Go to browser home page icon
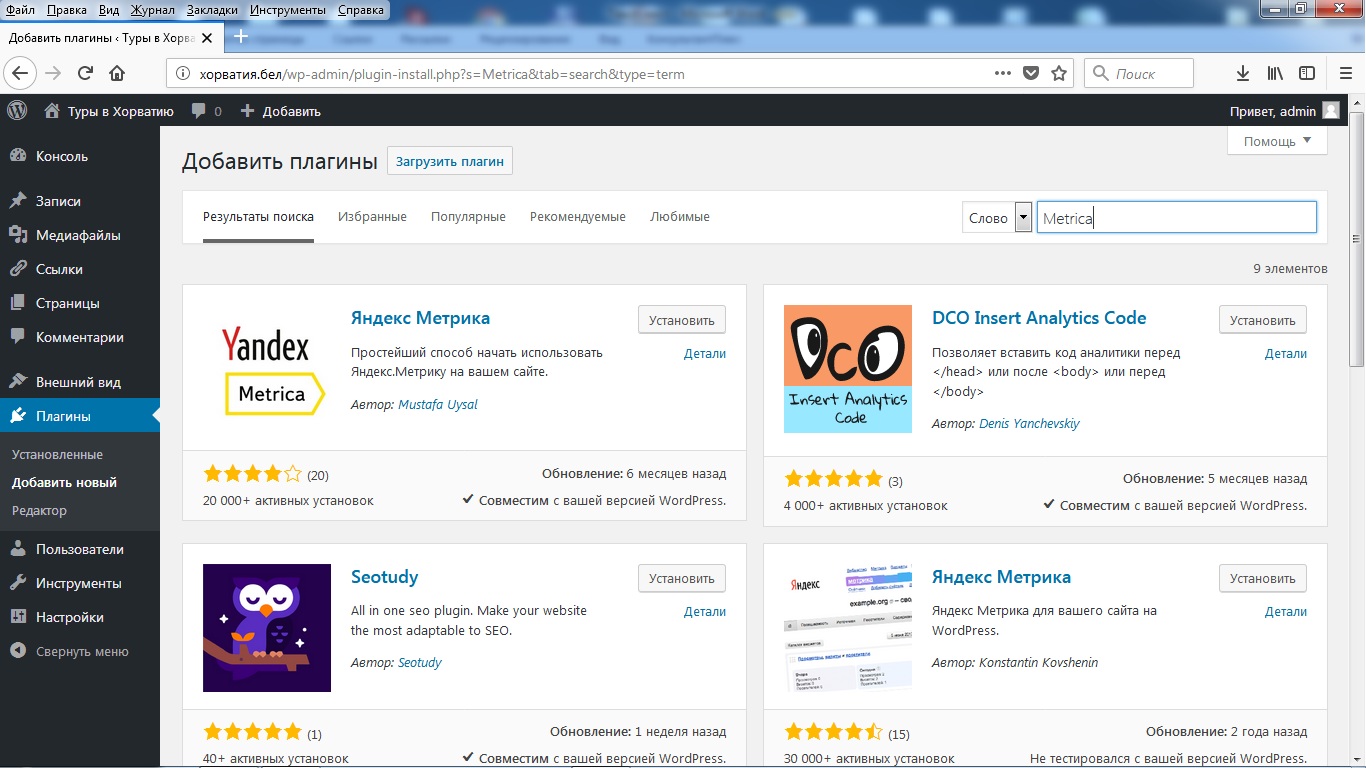 coord(117,73)
